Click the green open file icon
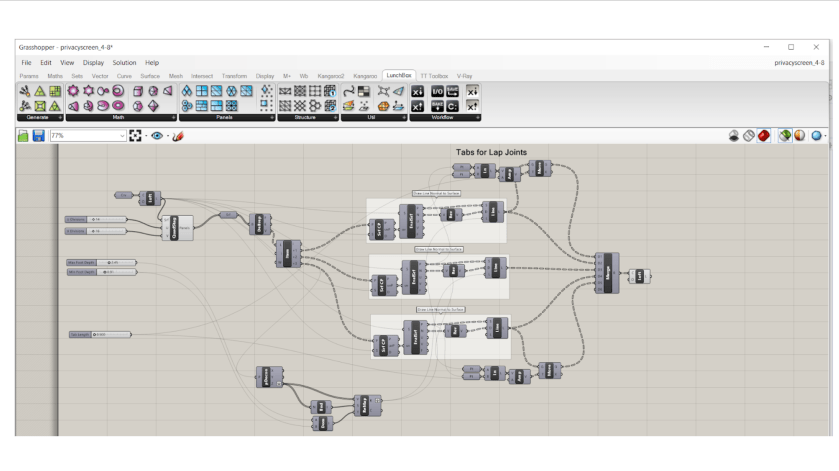Viewport: 839px width, 471px height. click(x=23, y=135)
